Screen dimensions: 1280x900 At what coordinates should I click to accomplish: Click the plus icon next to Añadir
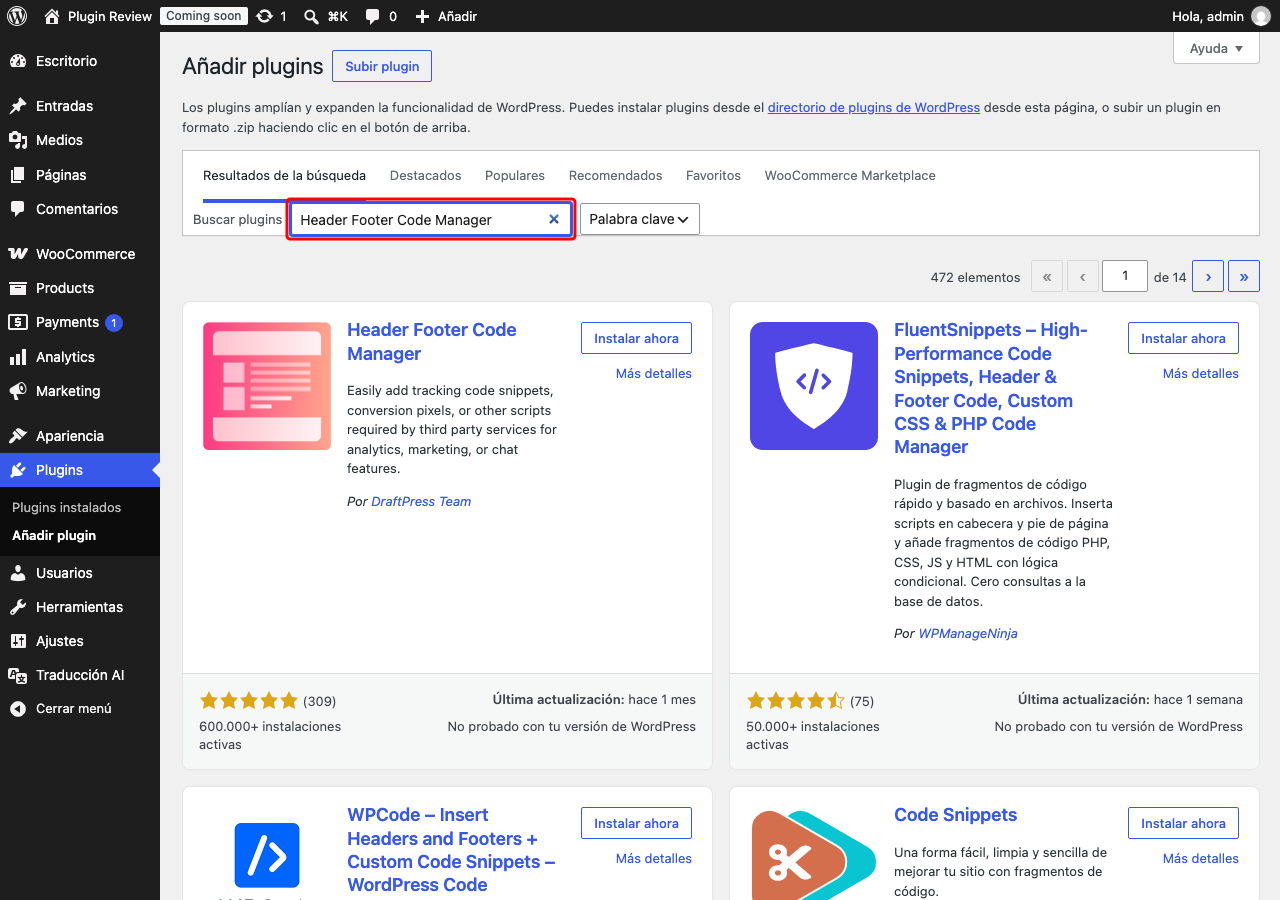(x=422, y=16)
